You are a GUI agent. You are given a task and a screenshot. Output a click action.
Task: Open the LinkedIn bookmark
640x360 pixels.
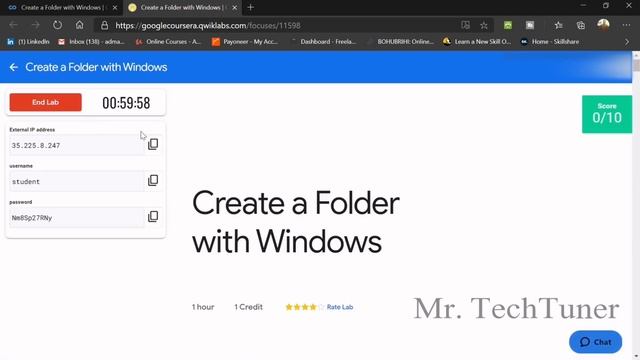28,42
